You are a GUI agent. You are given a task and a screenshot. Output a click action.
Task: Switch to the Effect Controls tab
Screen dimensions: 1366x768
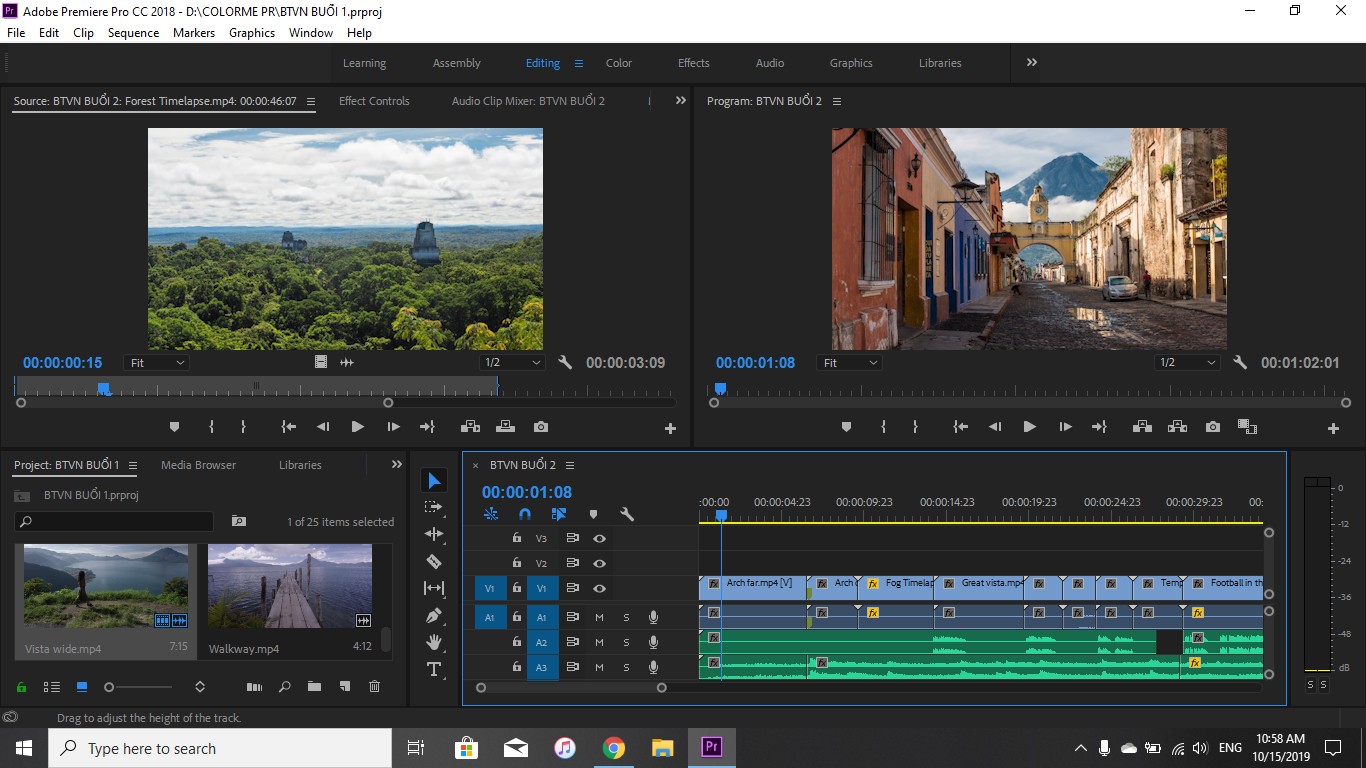(374, 101)
